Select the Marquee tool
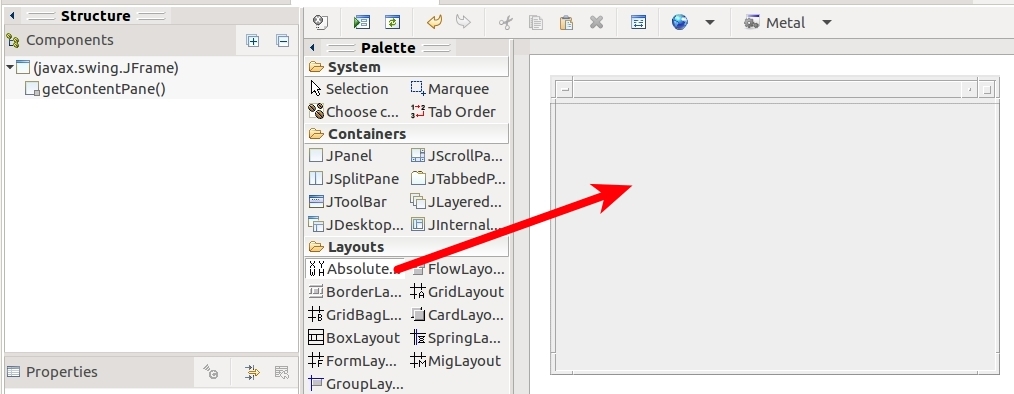1014x394 pixels. pyautogui.click(x=450, y=89)
